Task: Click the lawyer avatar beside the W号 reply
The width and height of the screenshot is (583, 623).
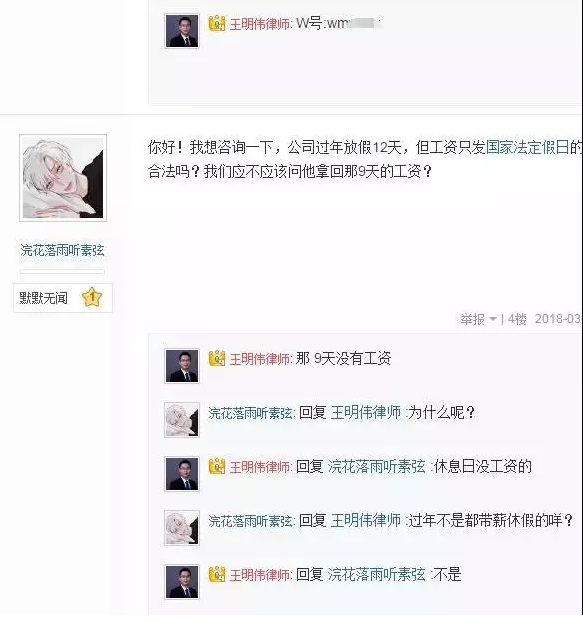Action: pos(182,31)
